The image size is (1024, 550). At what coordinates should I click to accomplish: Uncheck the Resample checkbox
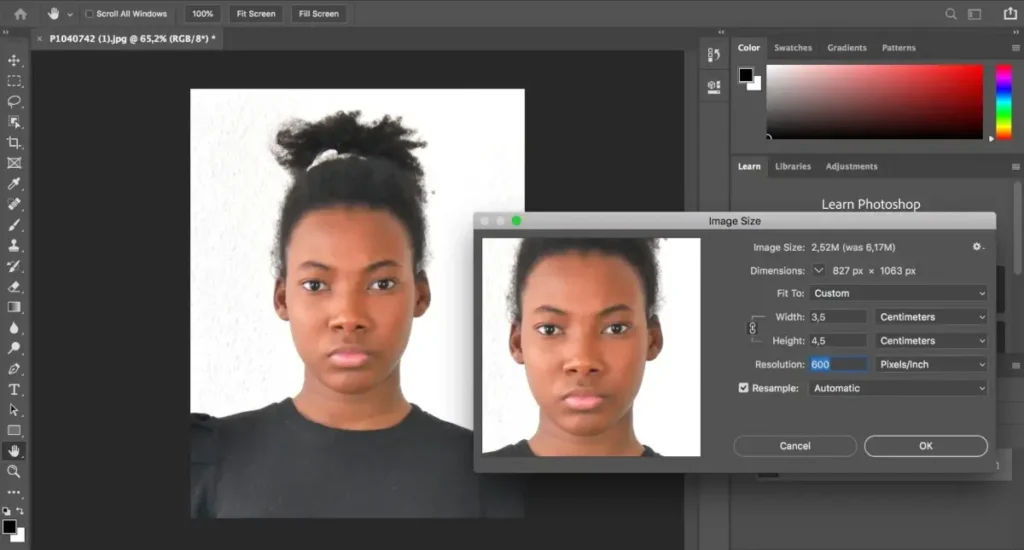743,388
